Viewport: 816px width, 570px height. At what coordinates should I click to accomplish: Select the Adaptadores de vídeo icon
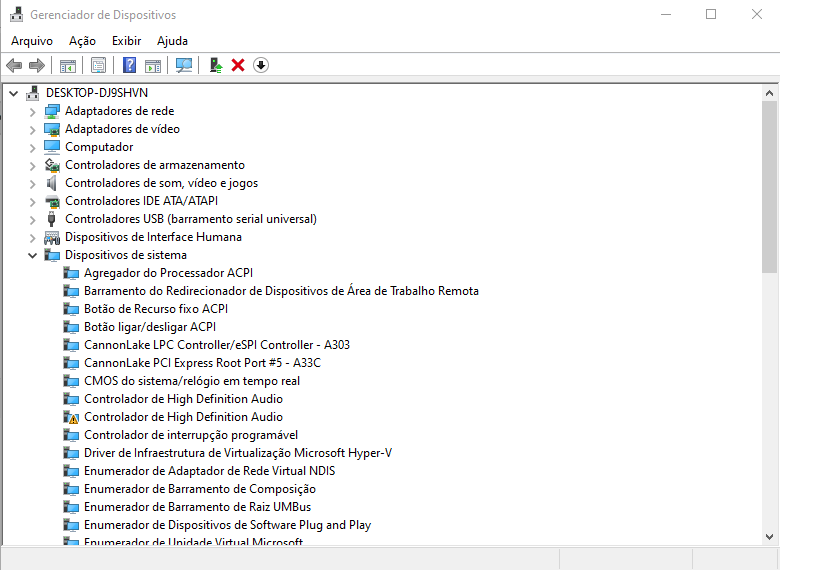click(52, 129)
